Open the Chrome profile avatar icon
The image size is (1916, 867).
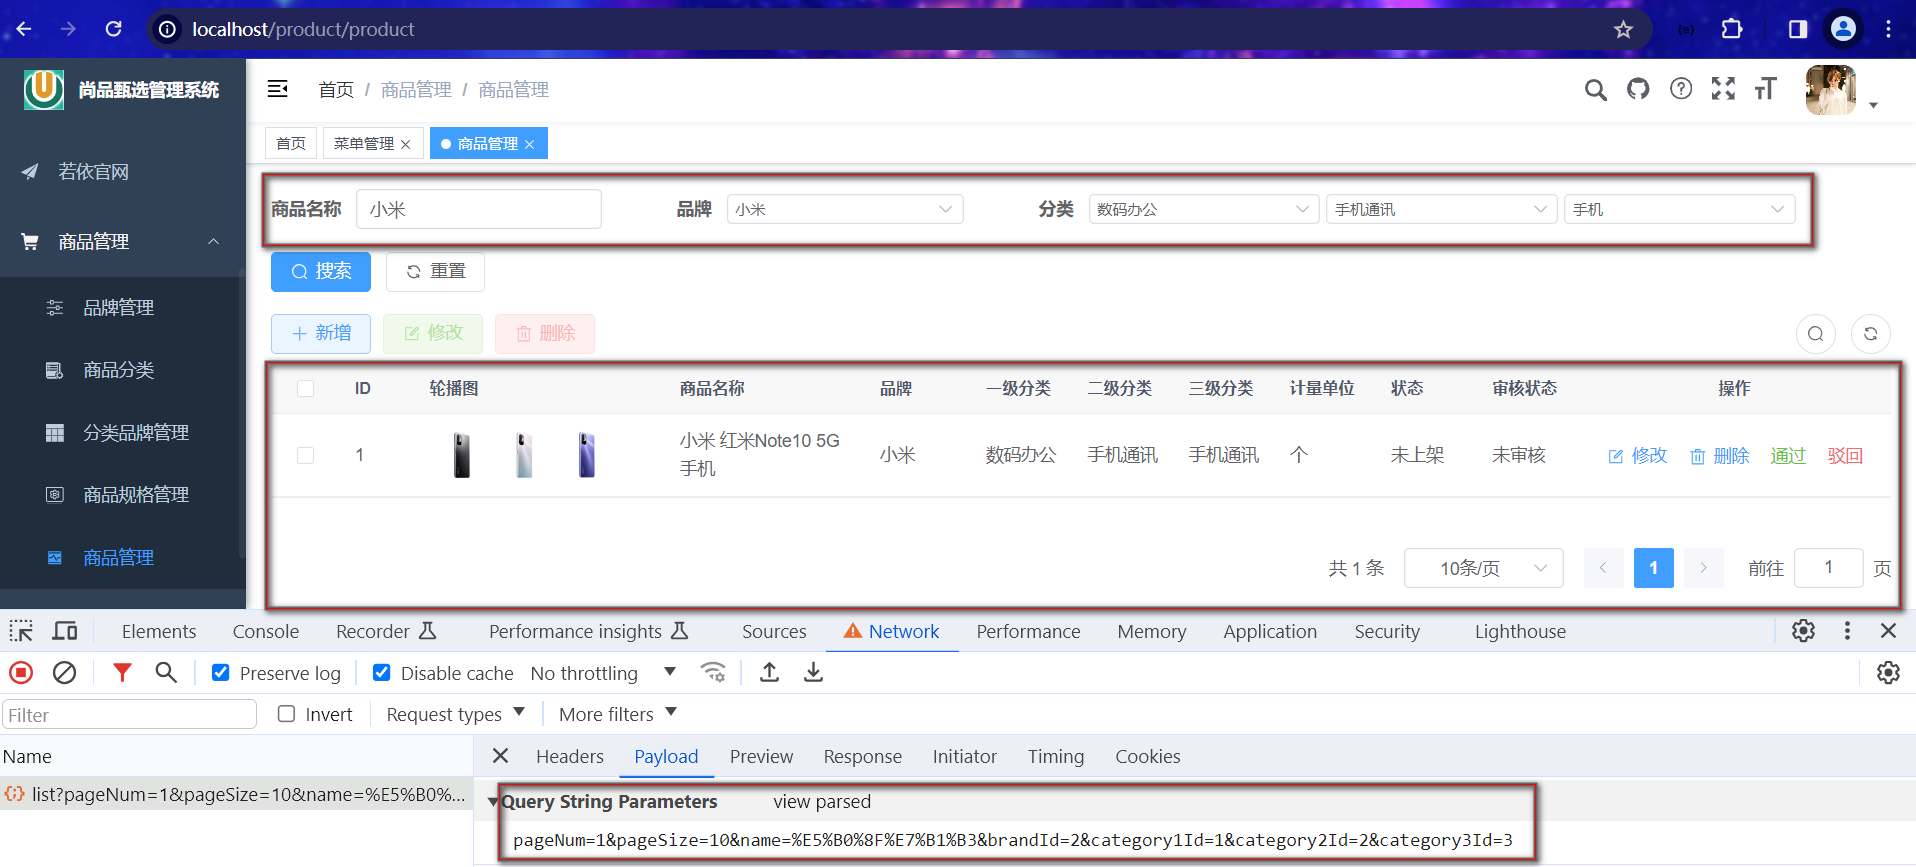point(1843,29)
